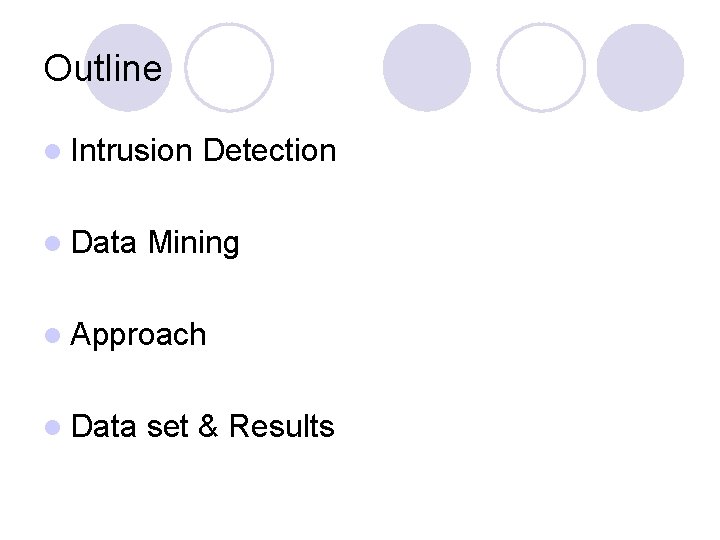Image resolution: width=720 pixels, height=540 pixels.
Task: Select the hollow circle between the right filled circles
Action: [x=541, y=68]
